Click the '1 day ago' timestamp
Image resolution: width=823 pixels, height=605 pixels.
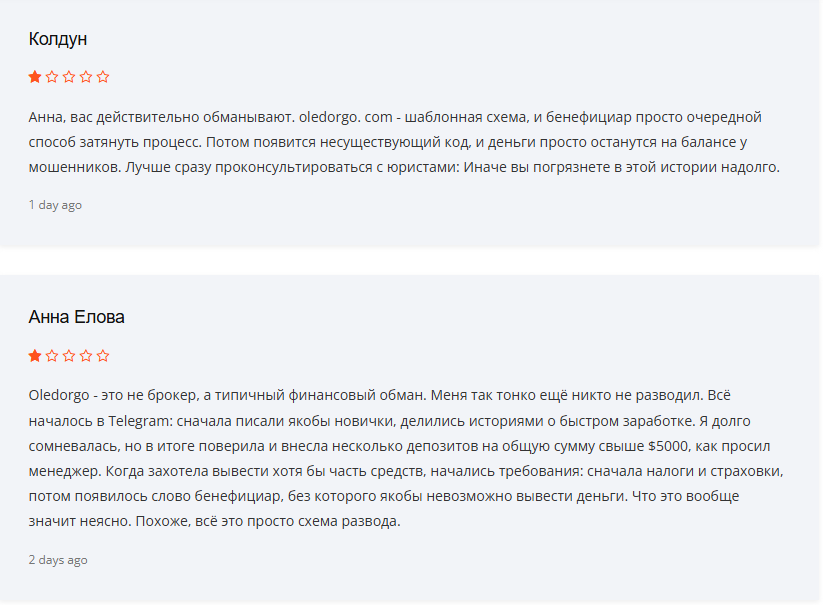(55, 205)
